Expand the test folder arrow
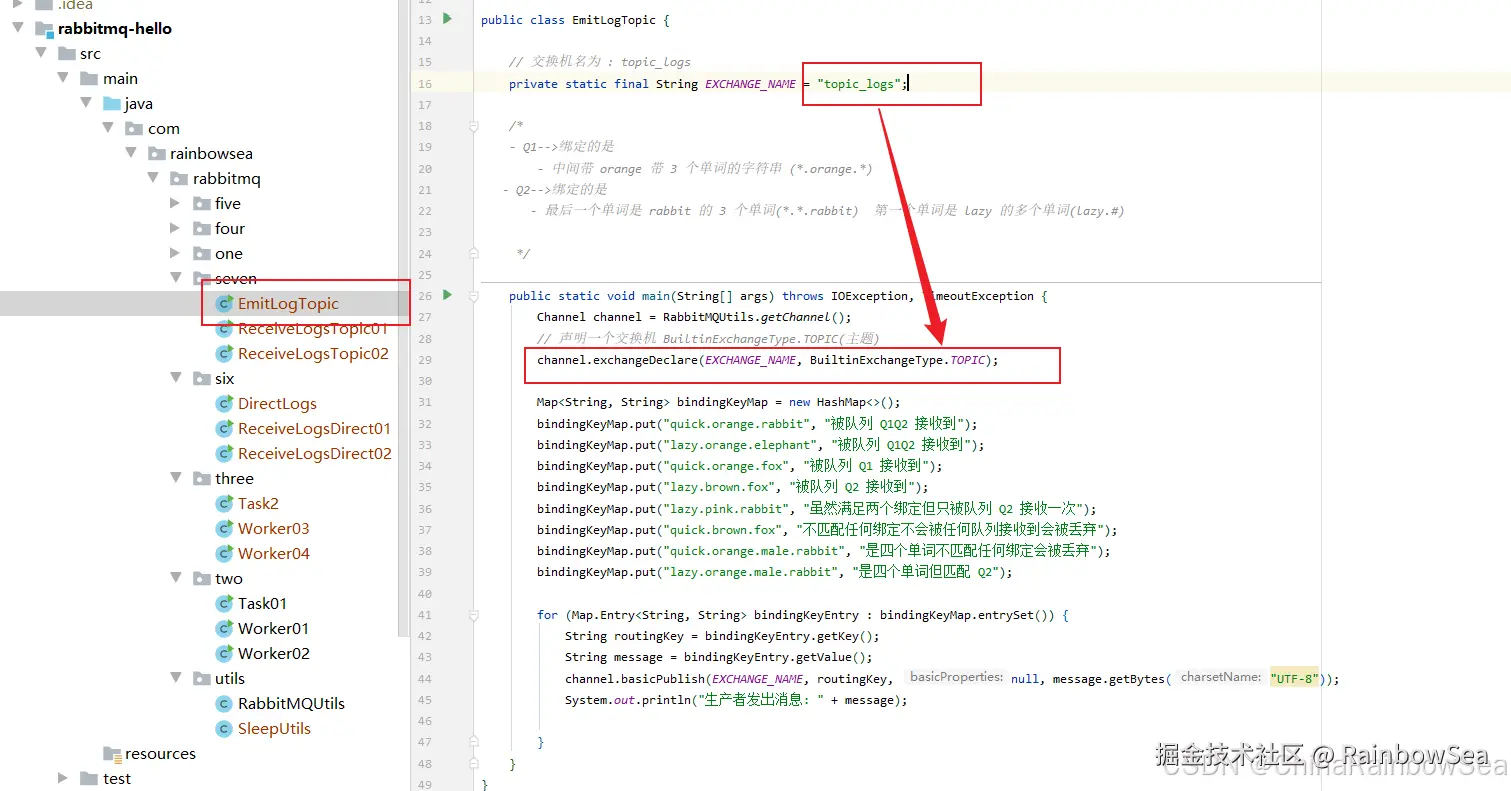Viewport: 1511px width, 791px height. click(63, 778)
